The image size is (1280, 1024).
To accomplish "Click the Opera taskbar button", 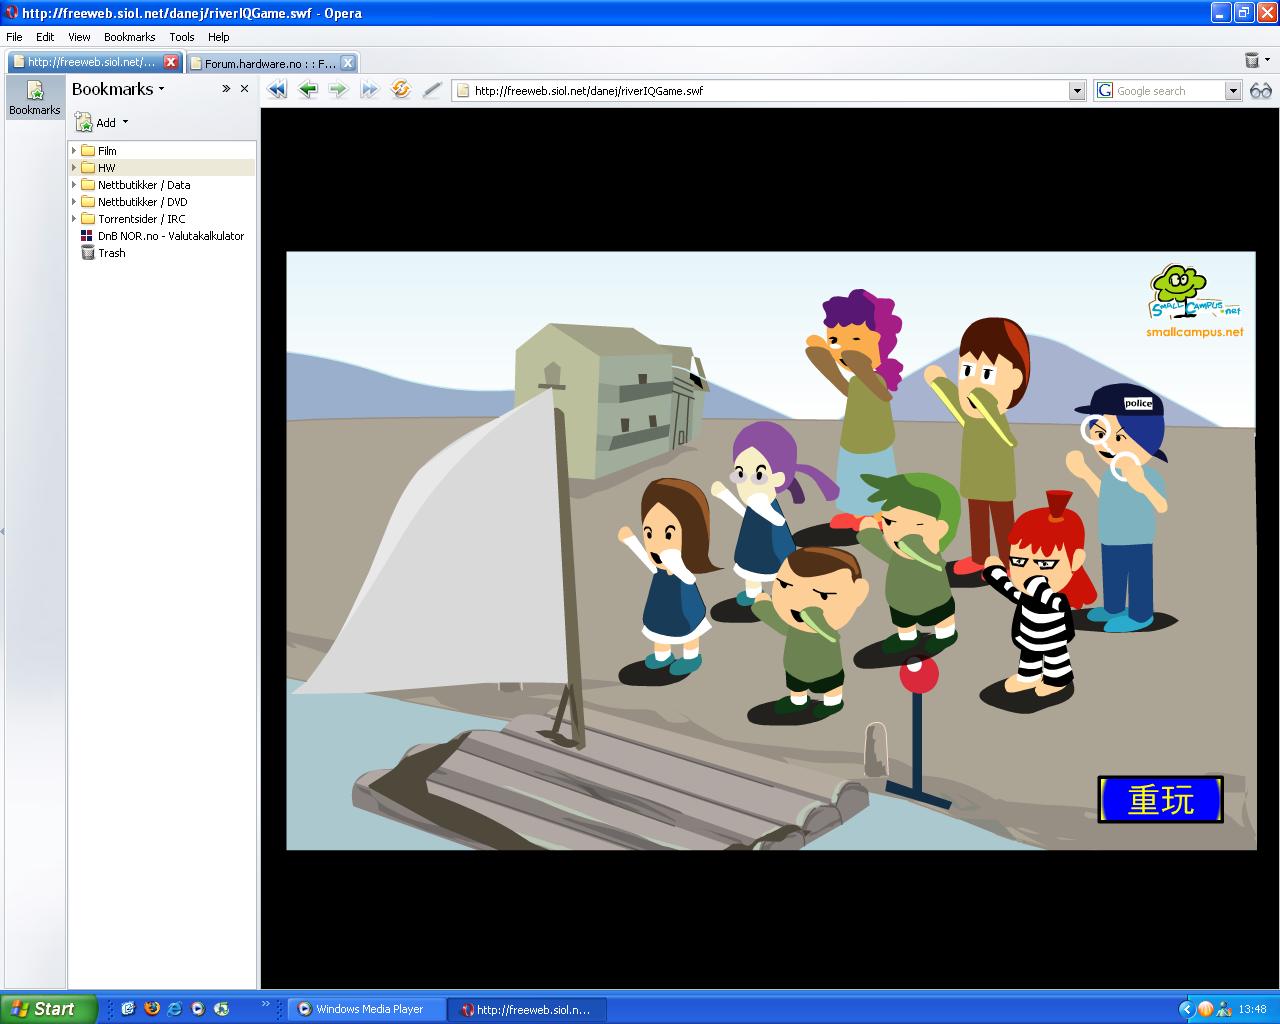I will 527,1009.
